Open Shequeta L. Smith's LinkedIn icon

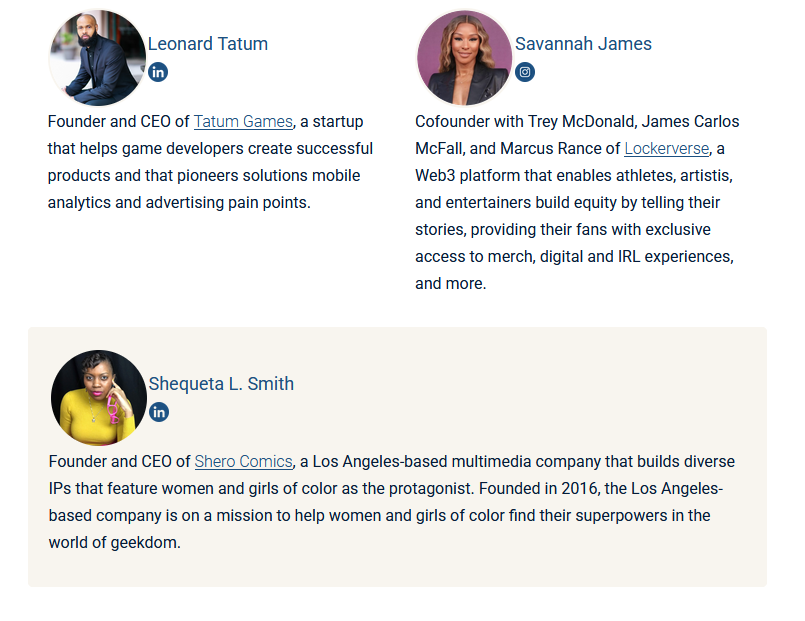(x=159, y=412)
